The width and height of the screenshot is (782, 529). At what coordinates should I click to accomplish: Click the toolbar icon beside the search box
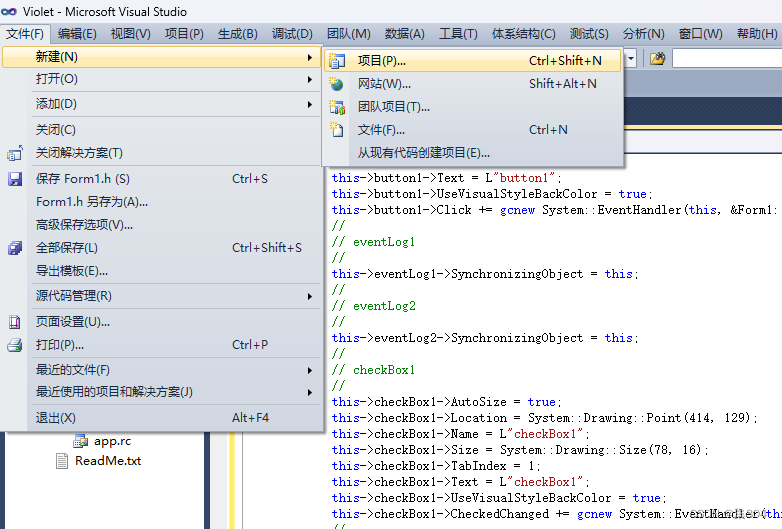coord(657,59)
